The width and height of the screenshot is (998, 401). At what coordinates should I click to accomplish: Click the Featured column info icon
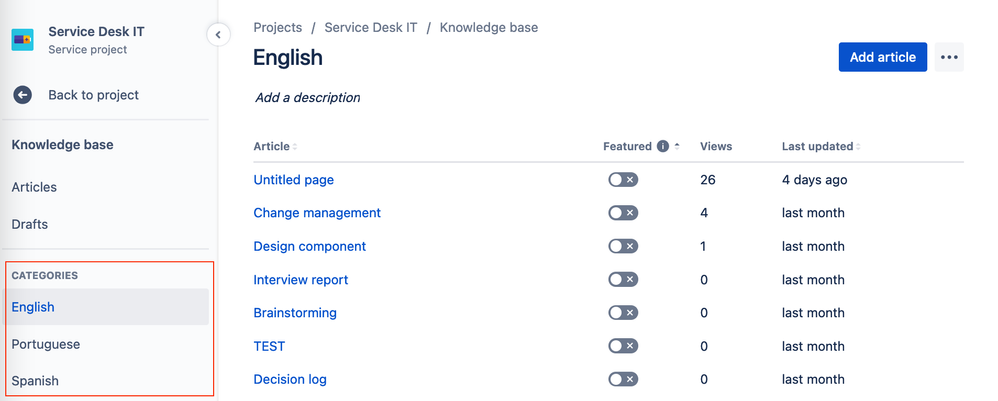[663, 146]
